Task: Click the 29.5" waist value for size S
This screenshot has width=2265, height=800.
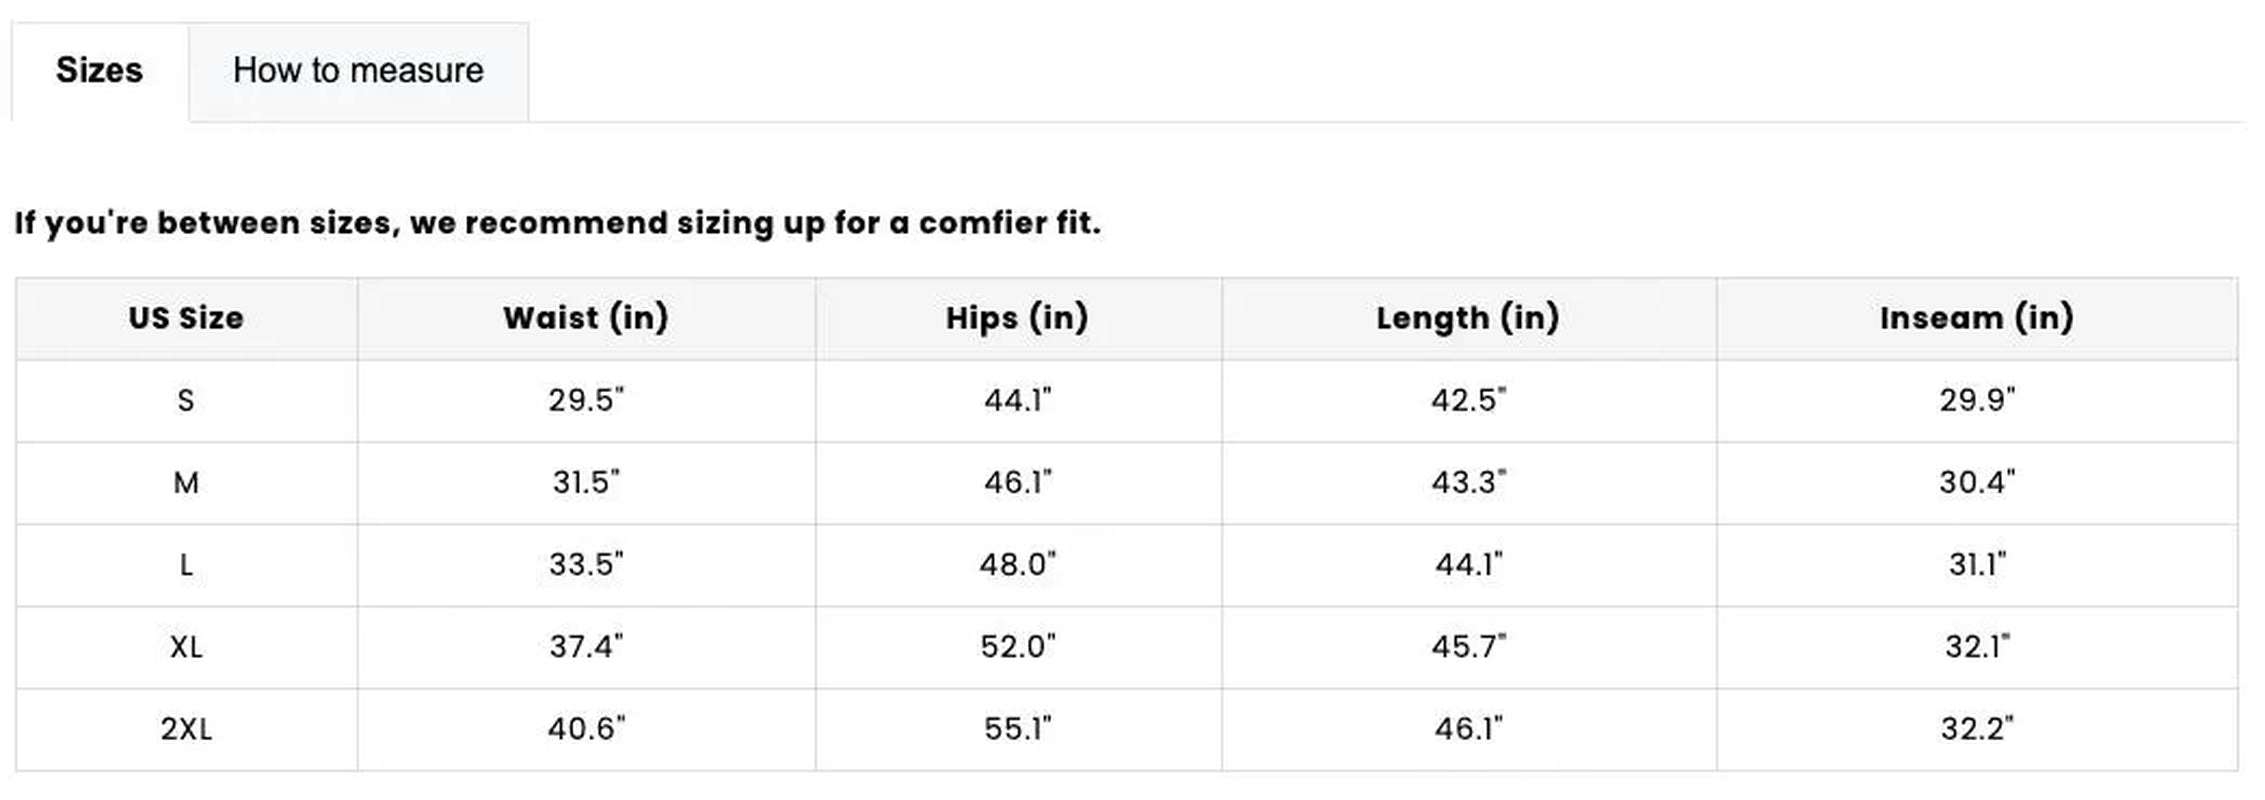Action: [586, 401]
